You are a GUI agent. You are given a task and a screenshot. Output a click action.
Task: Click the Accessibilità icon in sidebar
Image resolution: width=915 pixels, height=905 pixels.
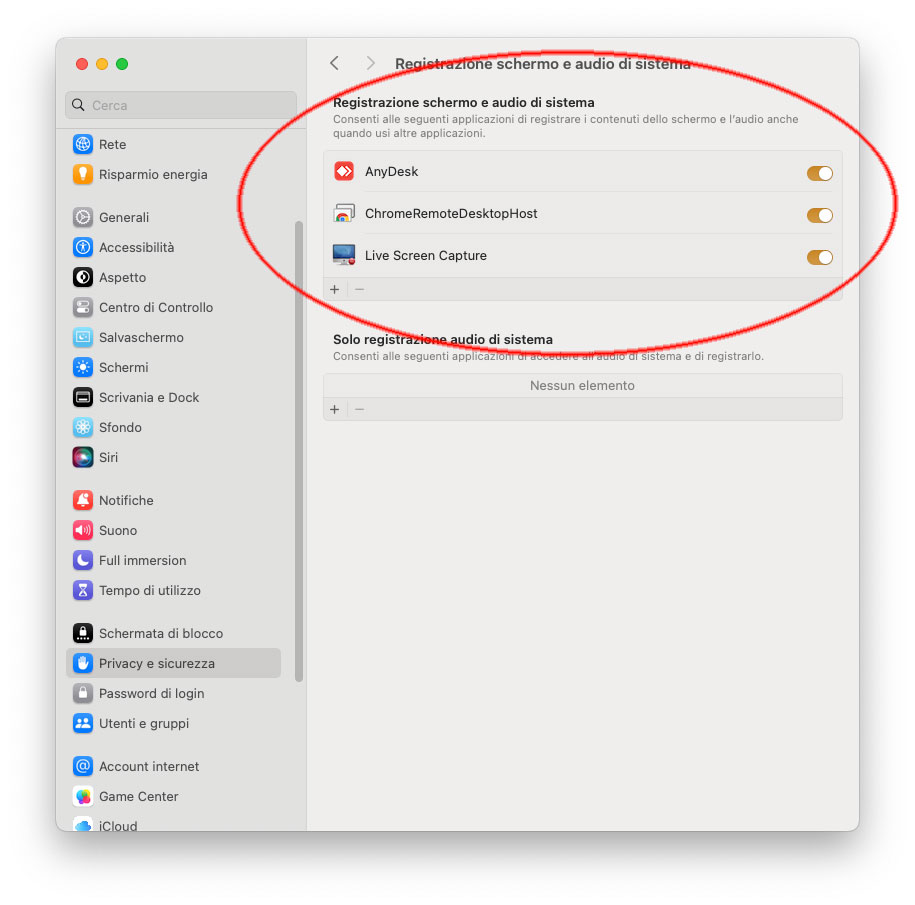click(83, 247)
